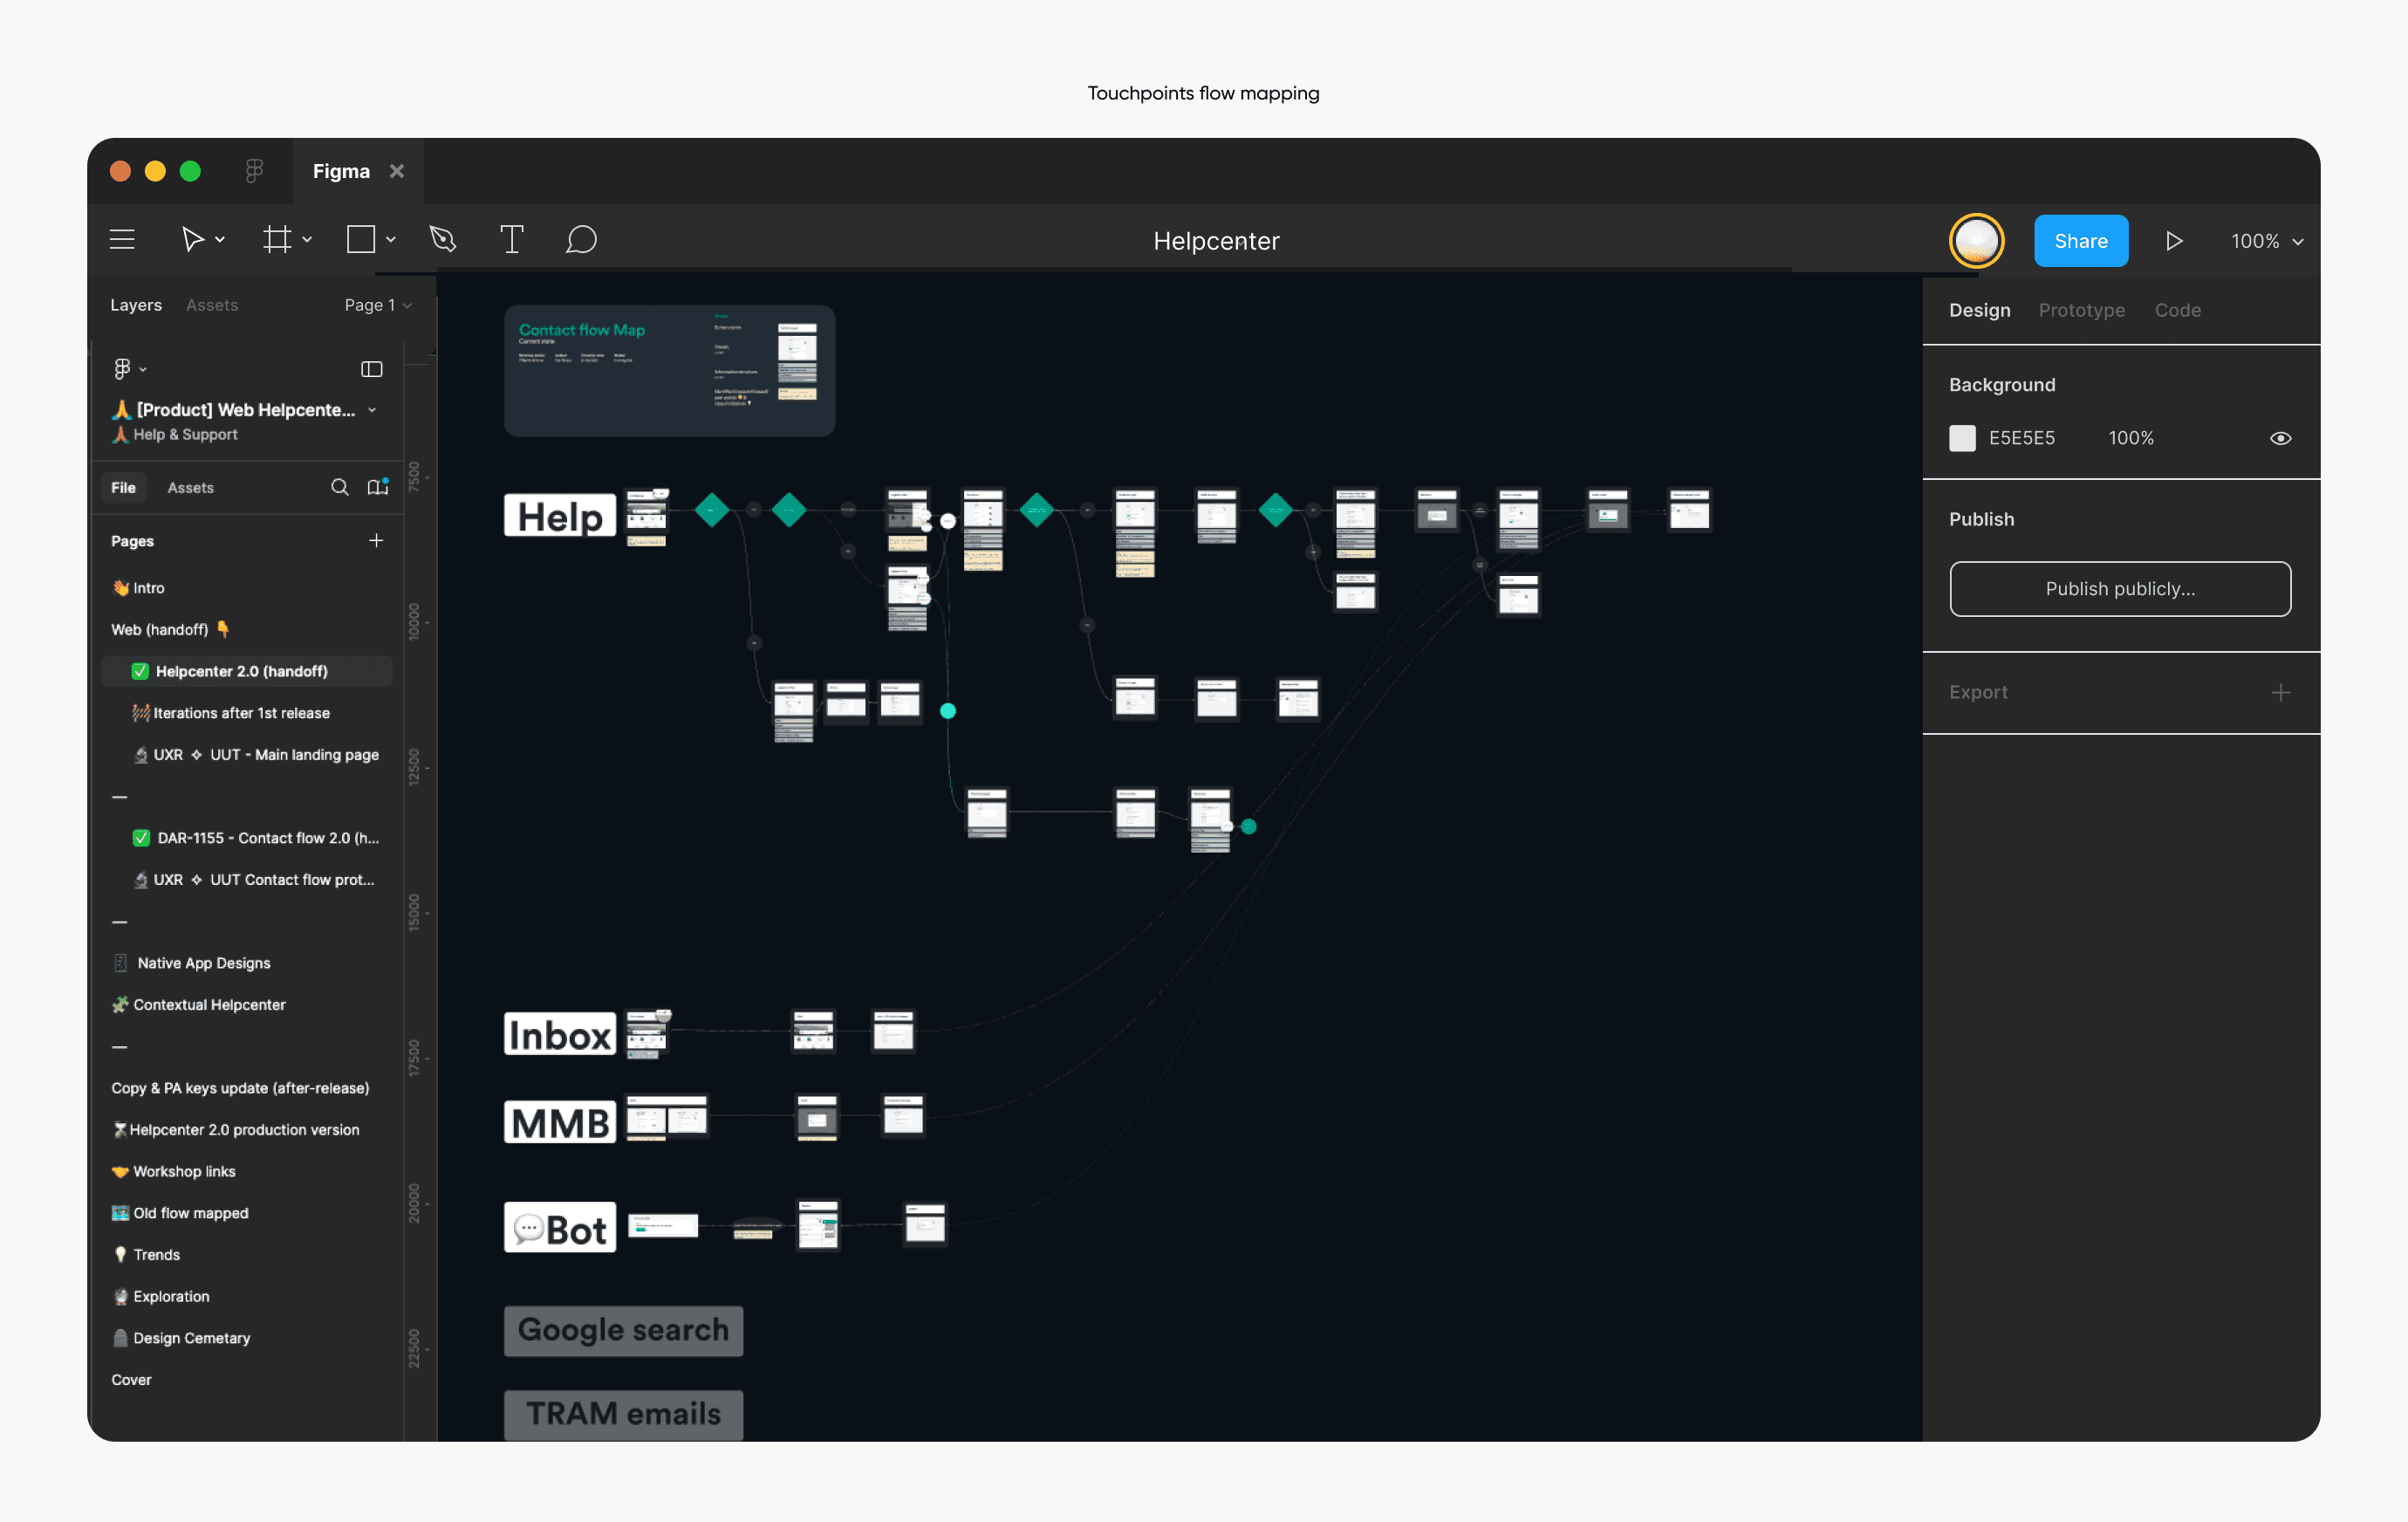Screen dimensions: 2408x1522
Task: Expand the Page 1 dropdown
Action: (x=378, y=305)
